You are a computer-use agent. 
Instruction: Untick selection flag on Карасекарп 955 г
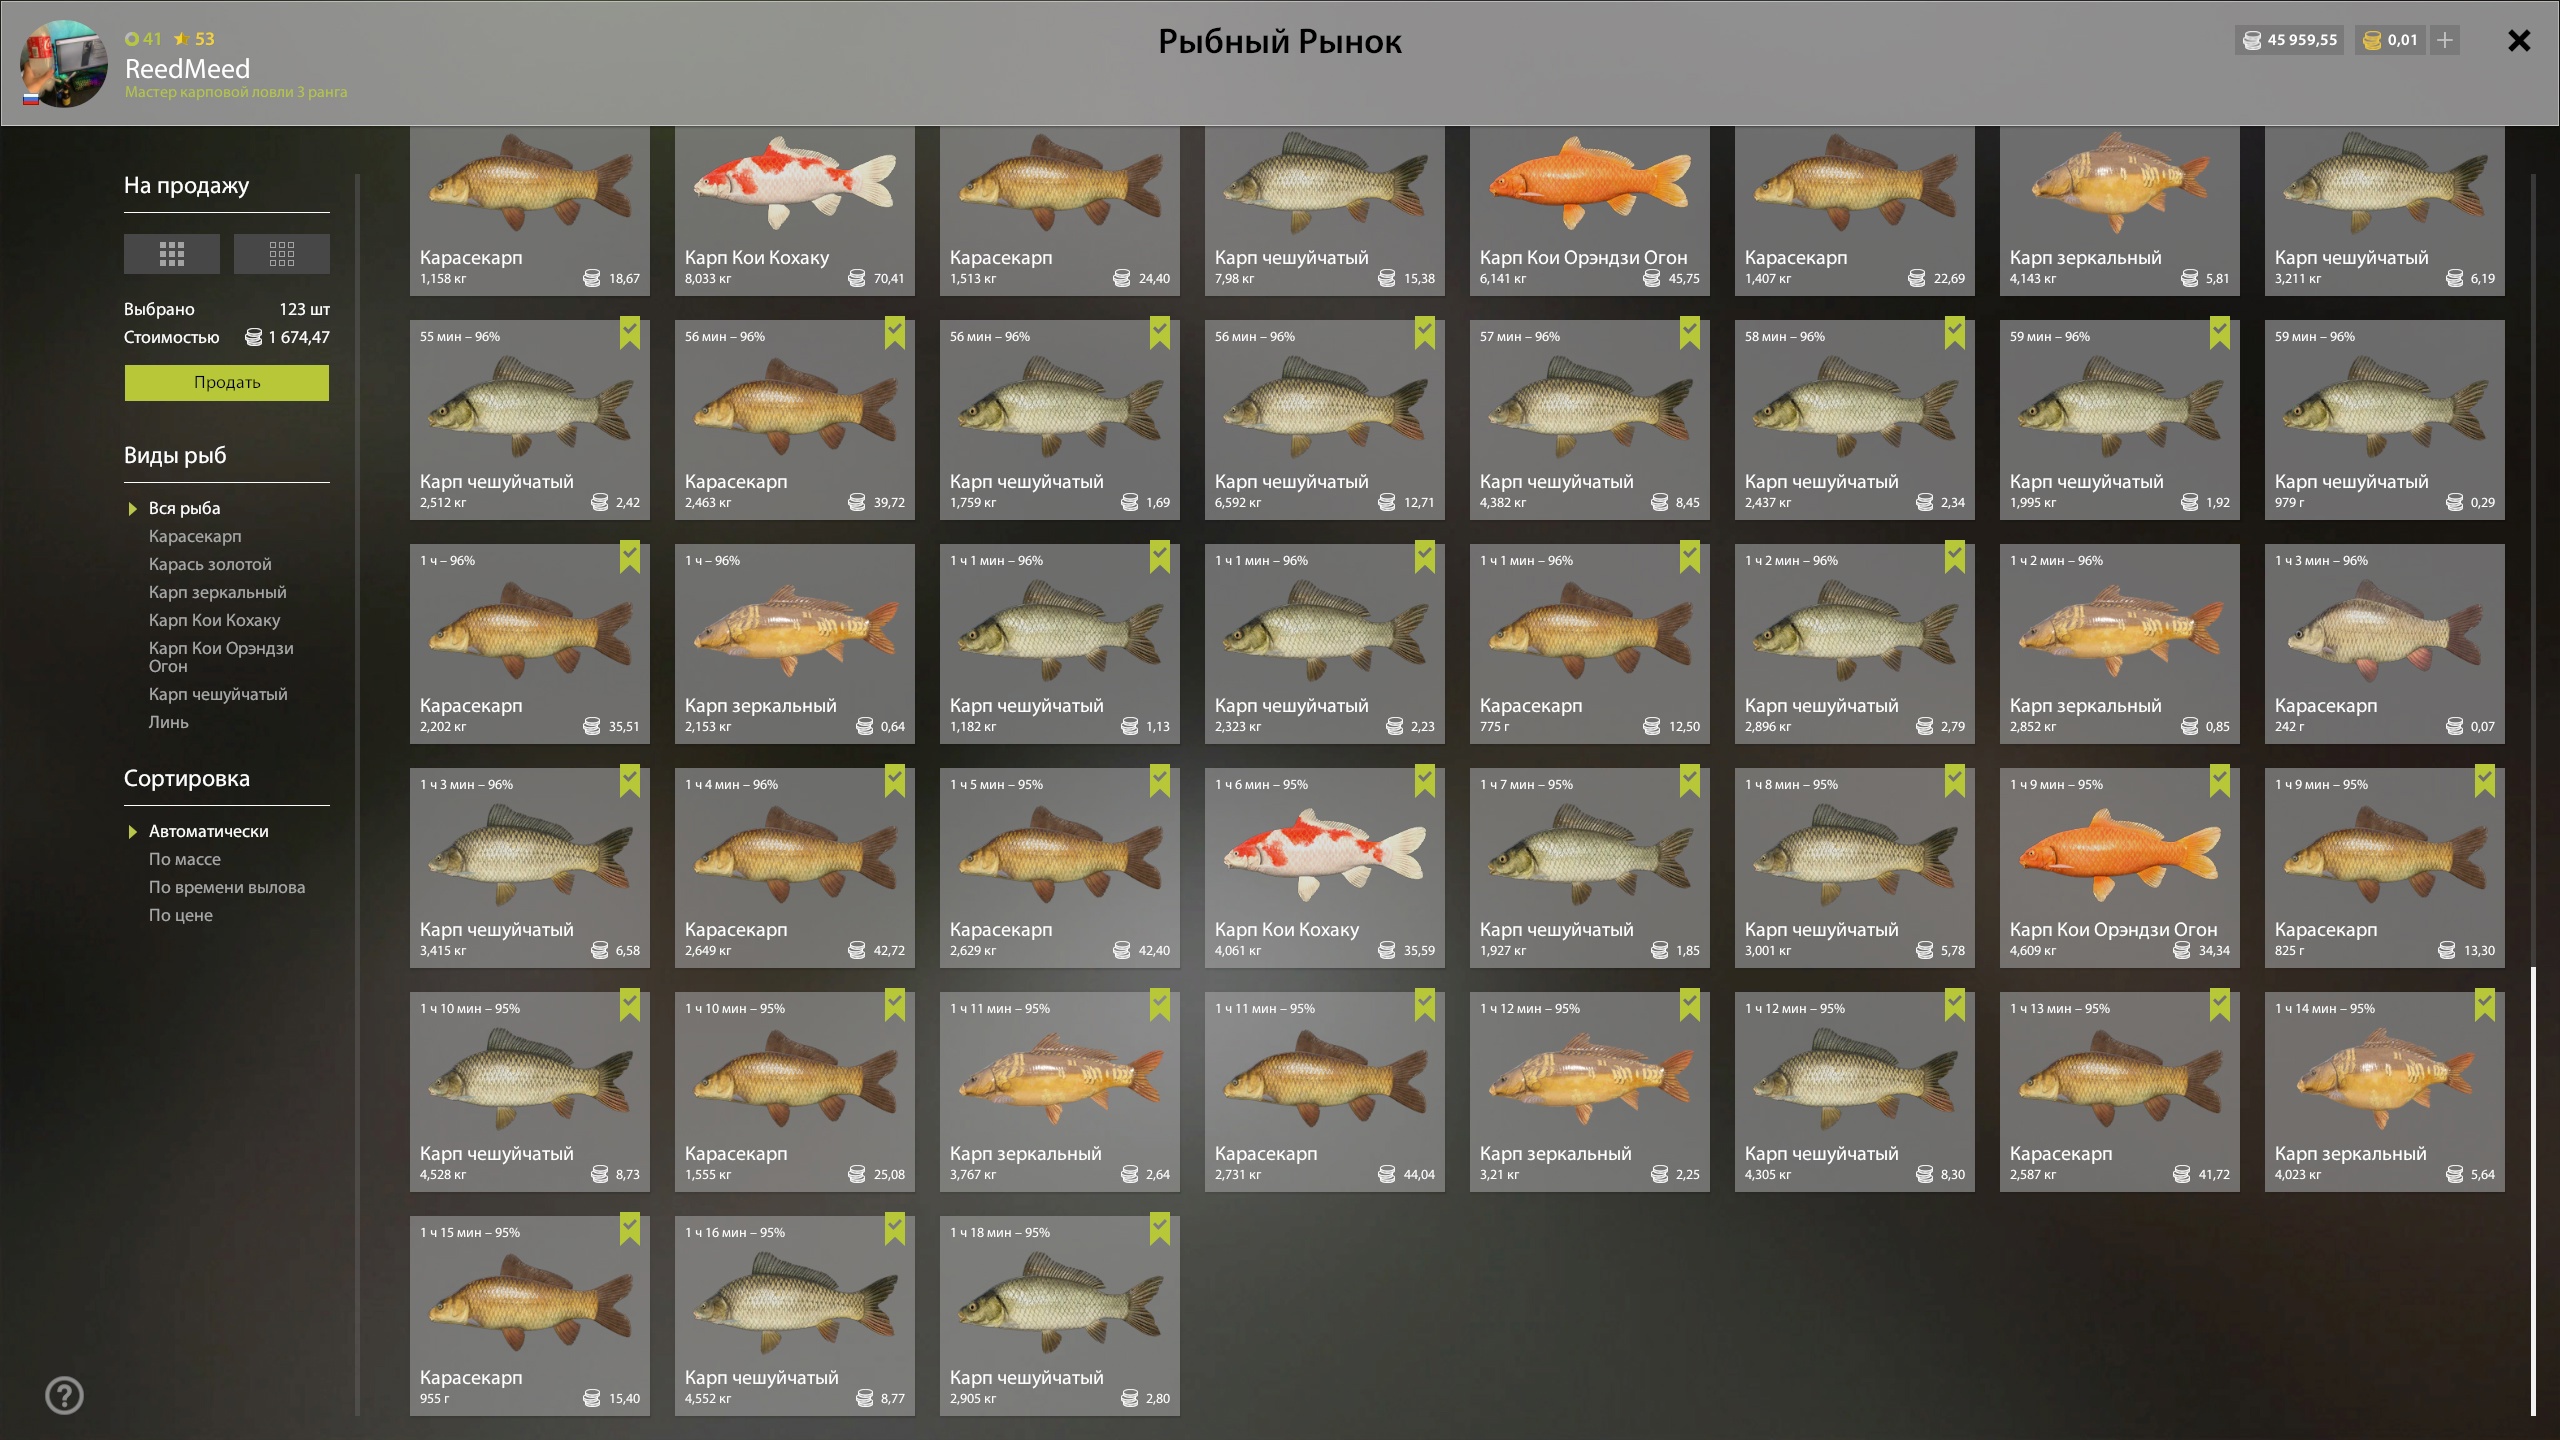630,1229
